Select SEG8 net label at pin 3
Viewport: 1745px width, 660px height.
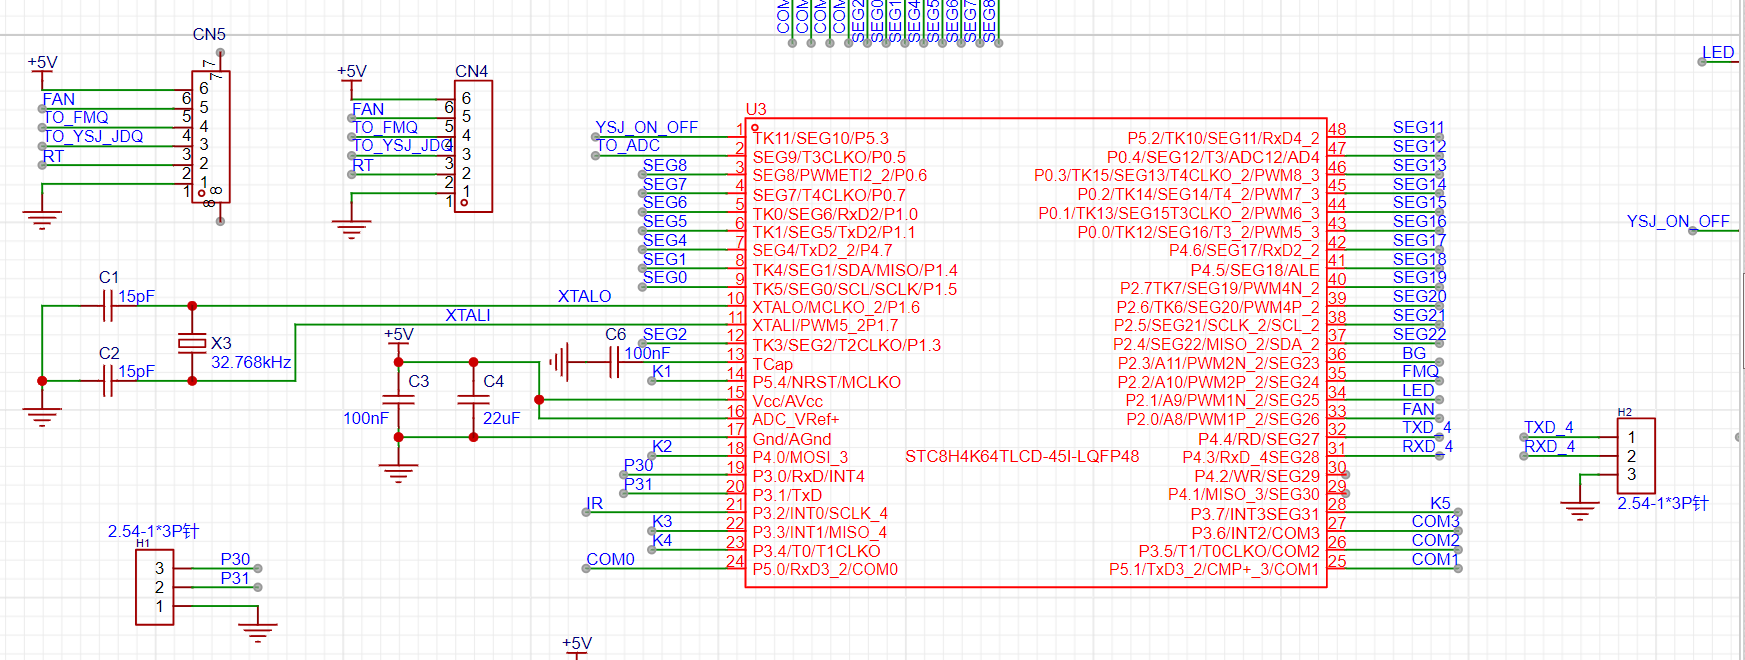(665, 165)
